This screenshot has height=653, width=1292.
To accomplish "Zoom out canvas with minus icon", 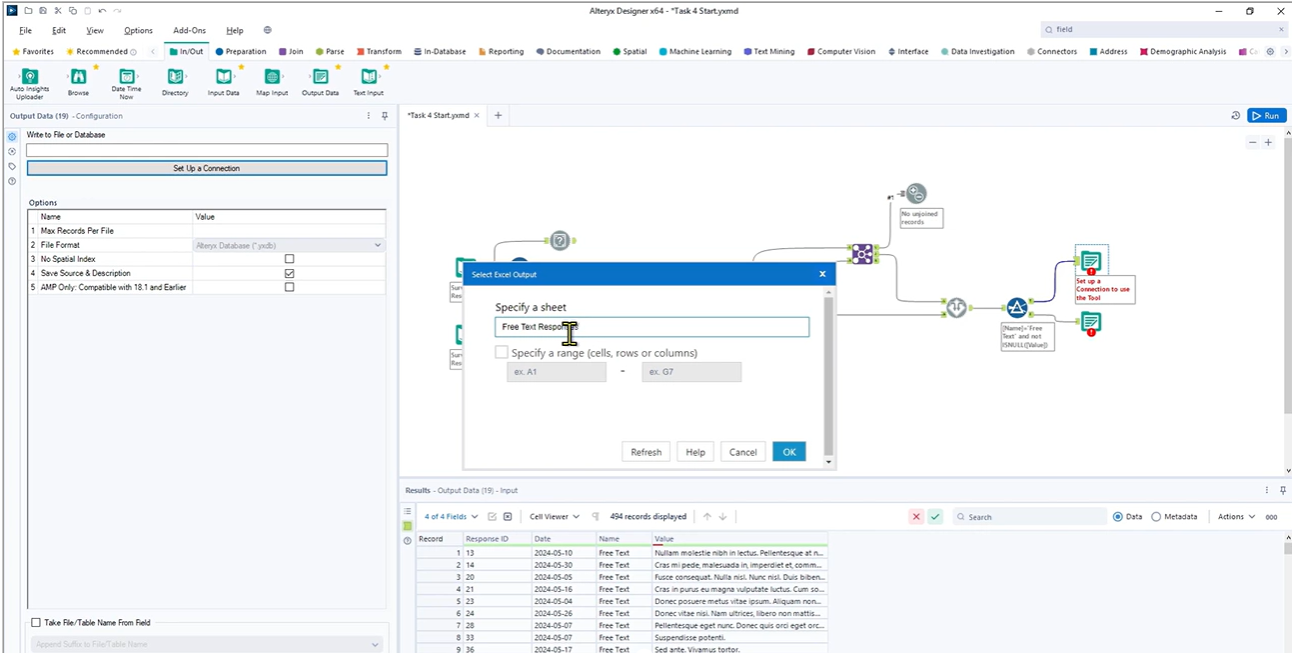I will pyautogui.click(x=1252, y=143).
